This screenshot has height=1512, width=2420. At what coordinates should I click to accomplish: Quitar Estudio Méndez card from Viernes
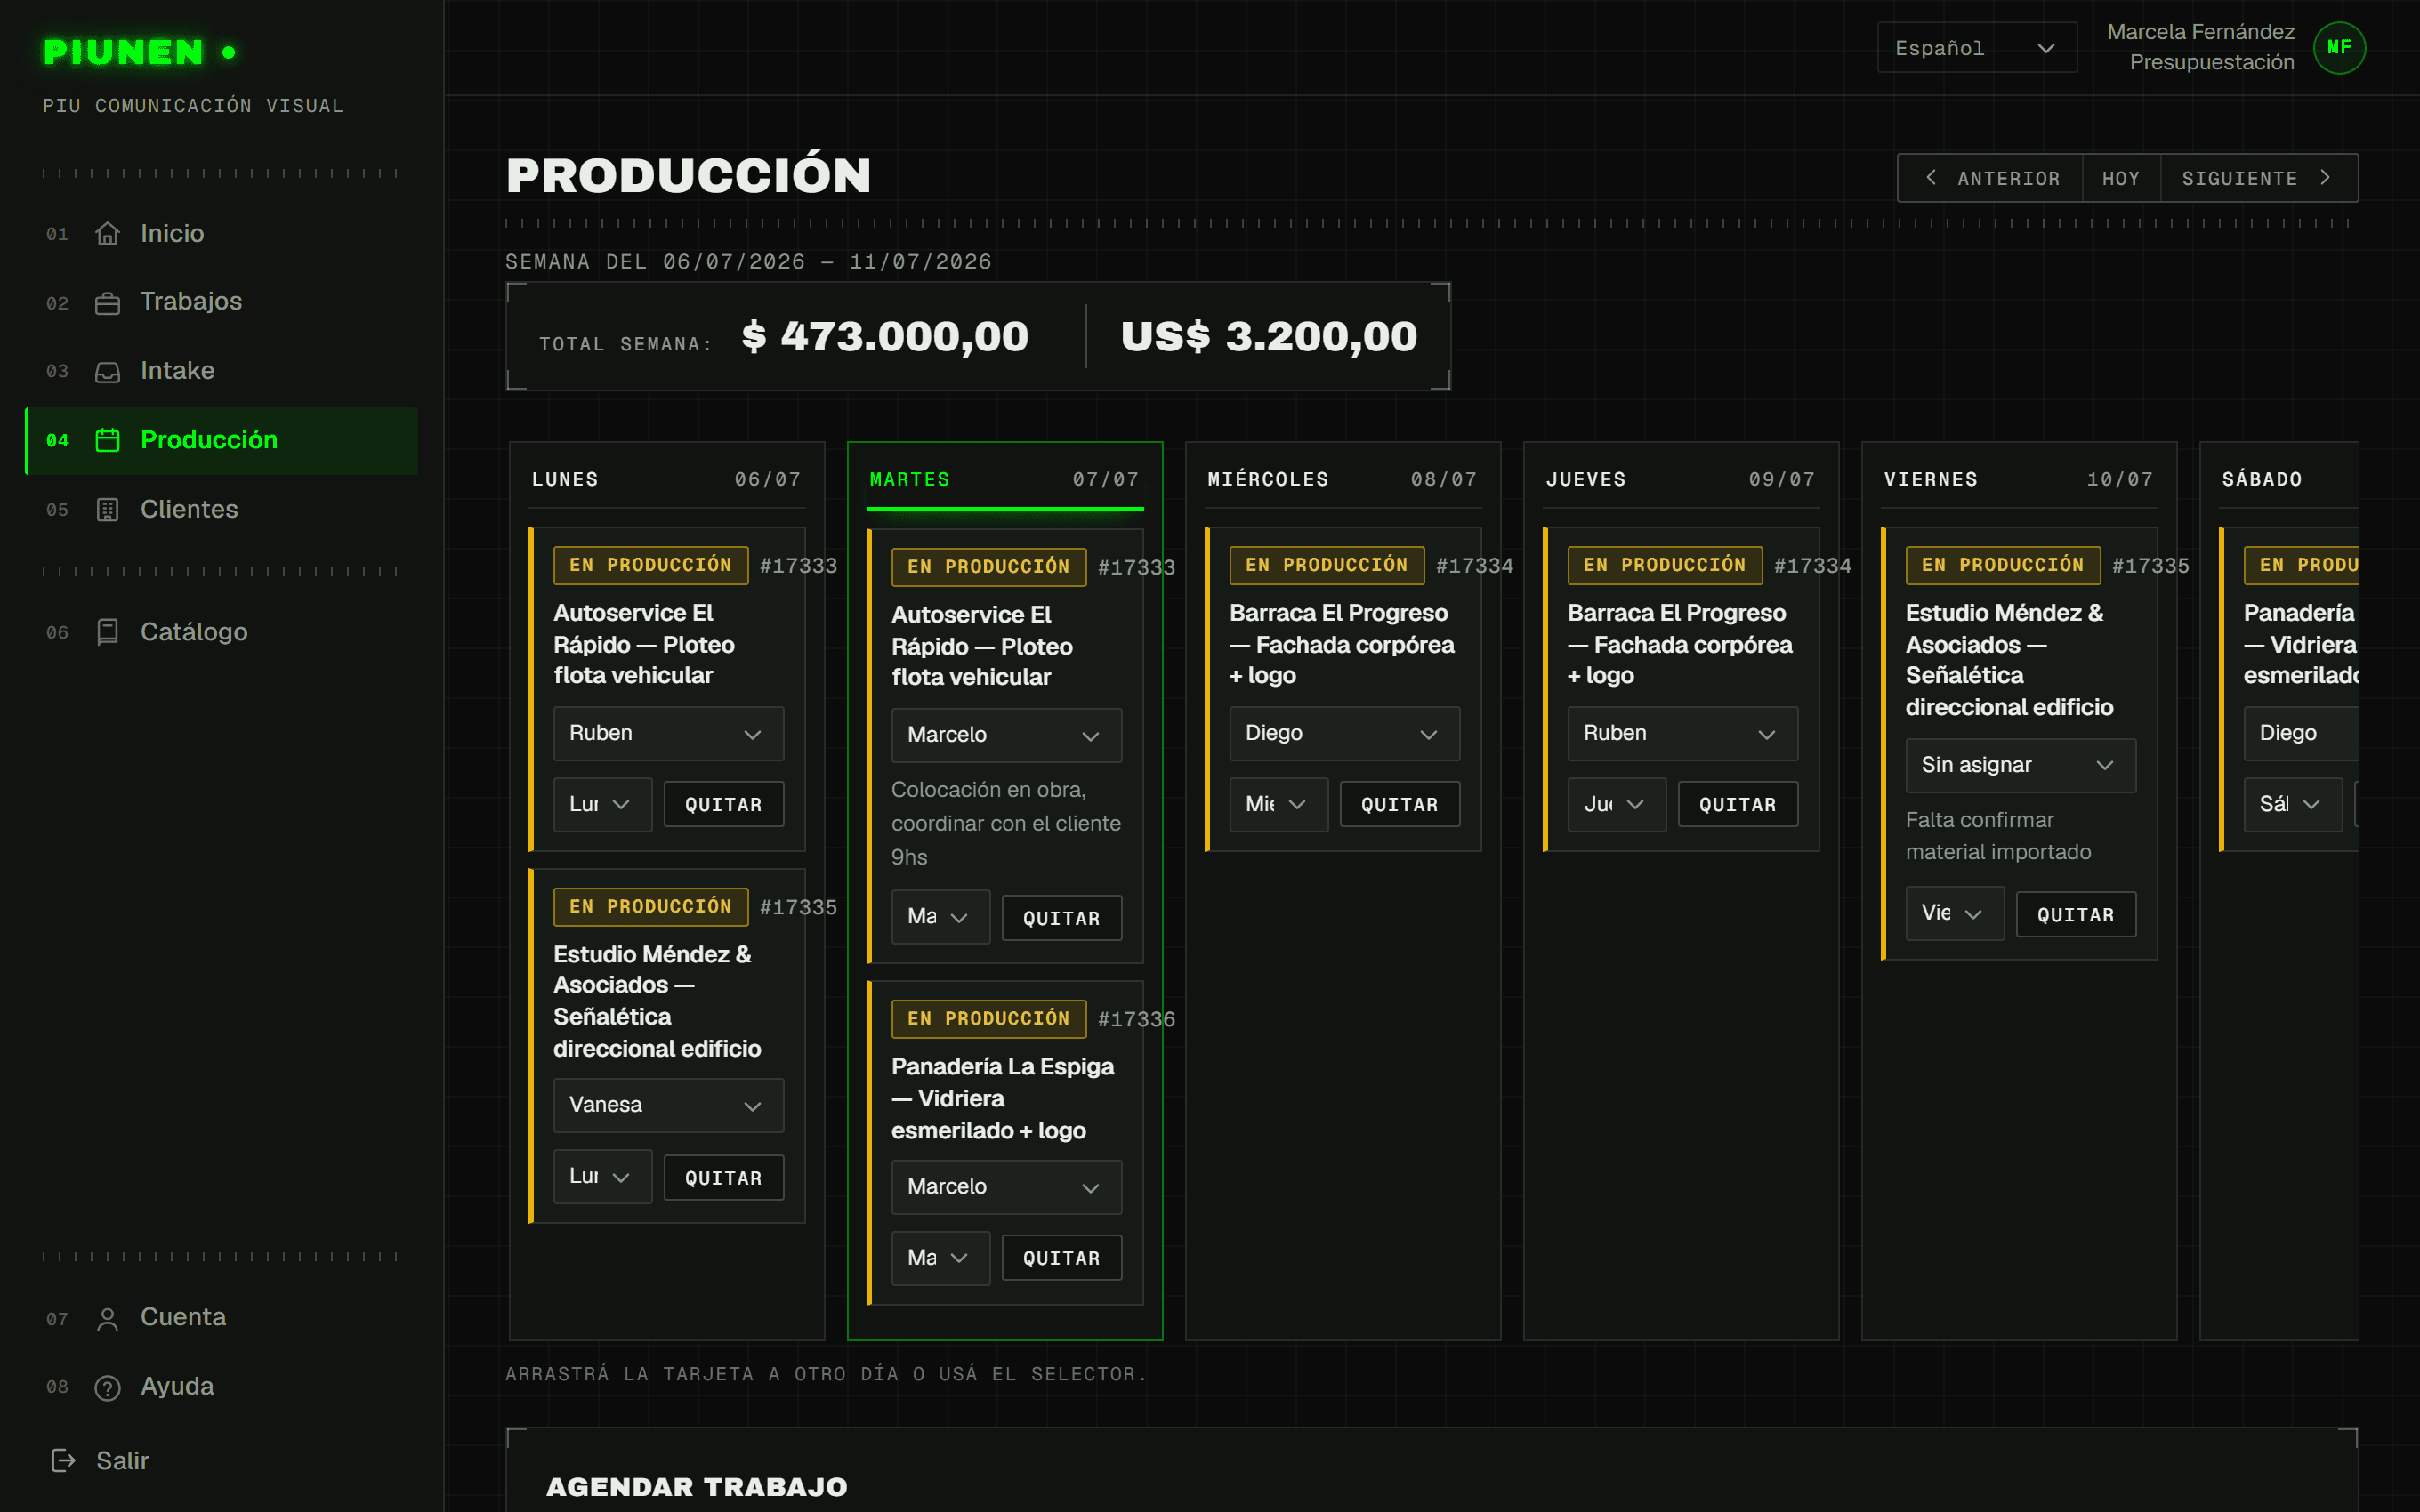pos(2076,914)
